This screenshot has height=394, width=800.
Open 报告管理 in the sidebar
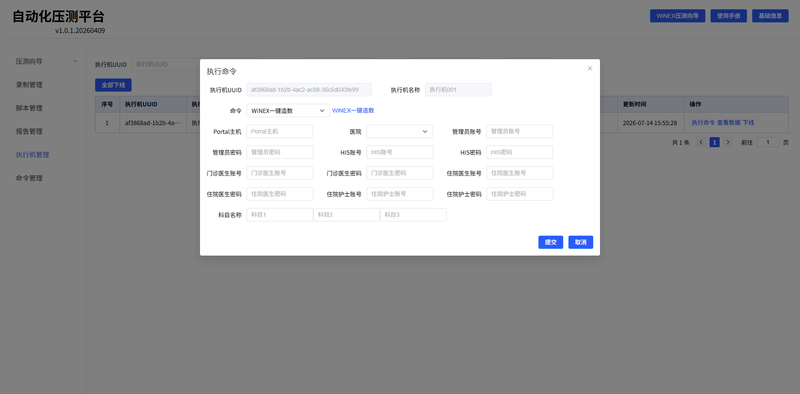pyautogui.click(x=29, y=132)
